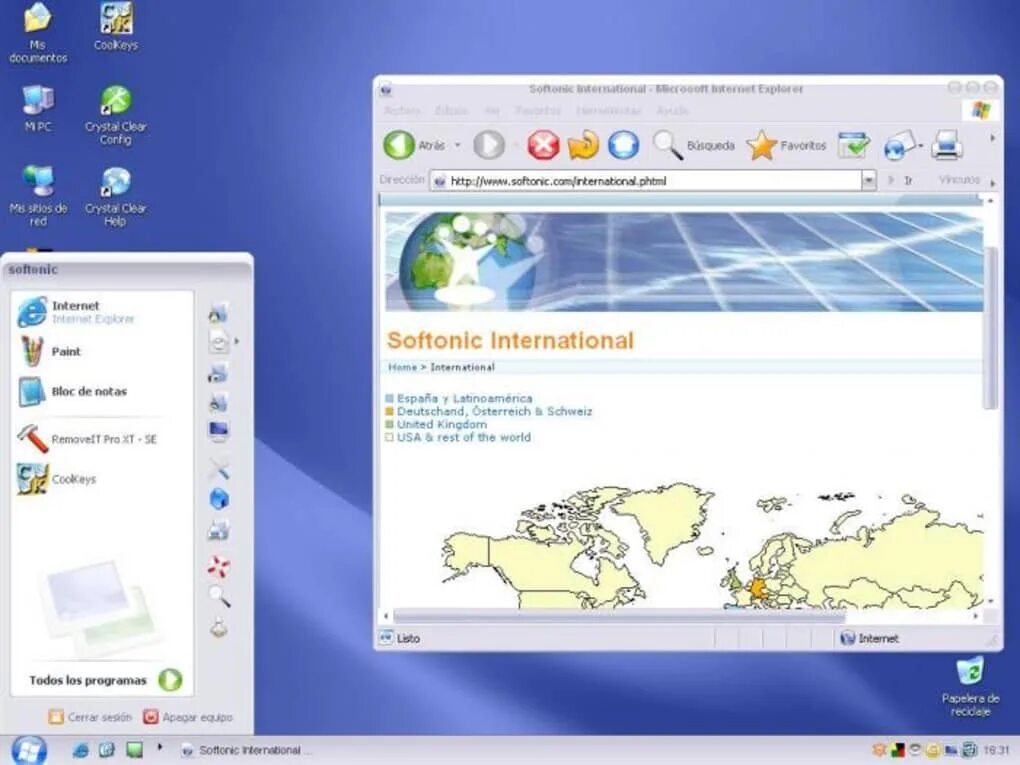Open the Ayuda menu
This screenshot has height=765, width=1020.
672,111
